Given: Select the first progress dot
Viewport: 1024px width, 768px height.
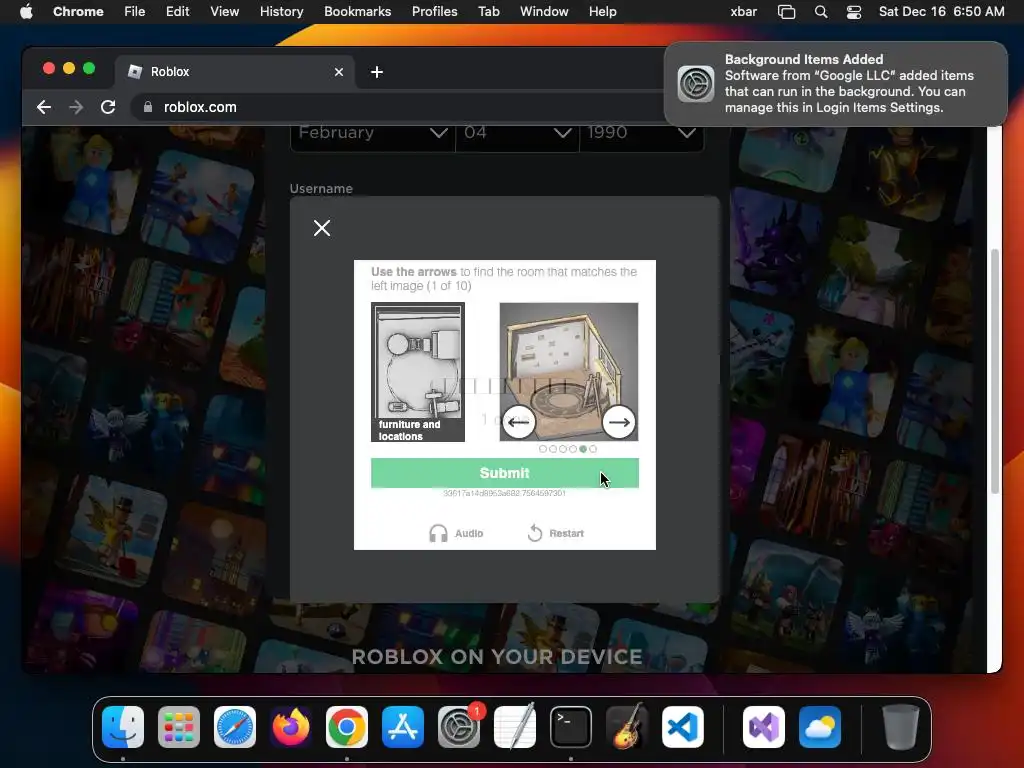Looking at the screenshot, I should [543, 449].
